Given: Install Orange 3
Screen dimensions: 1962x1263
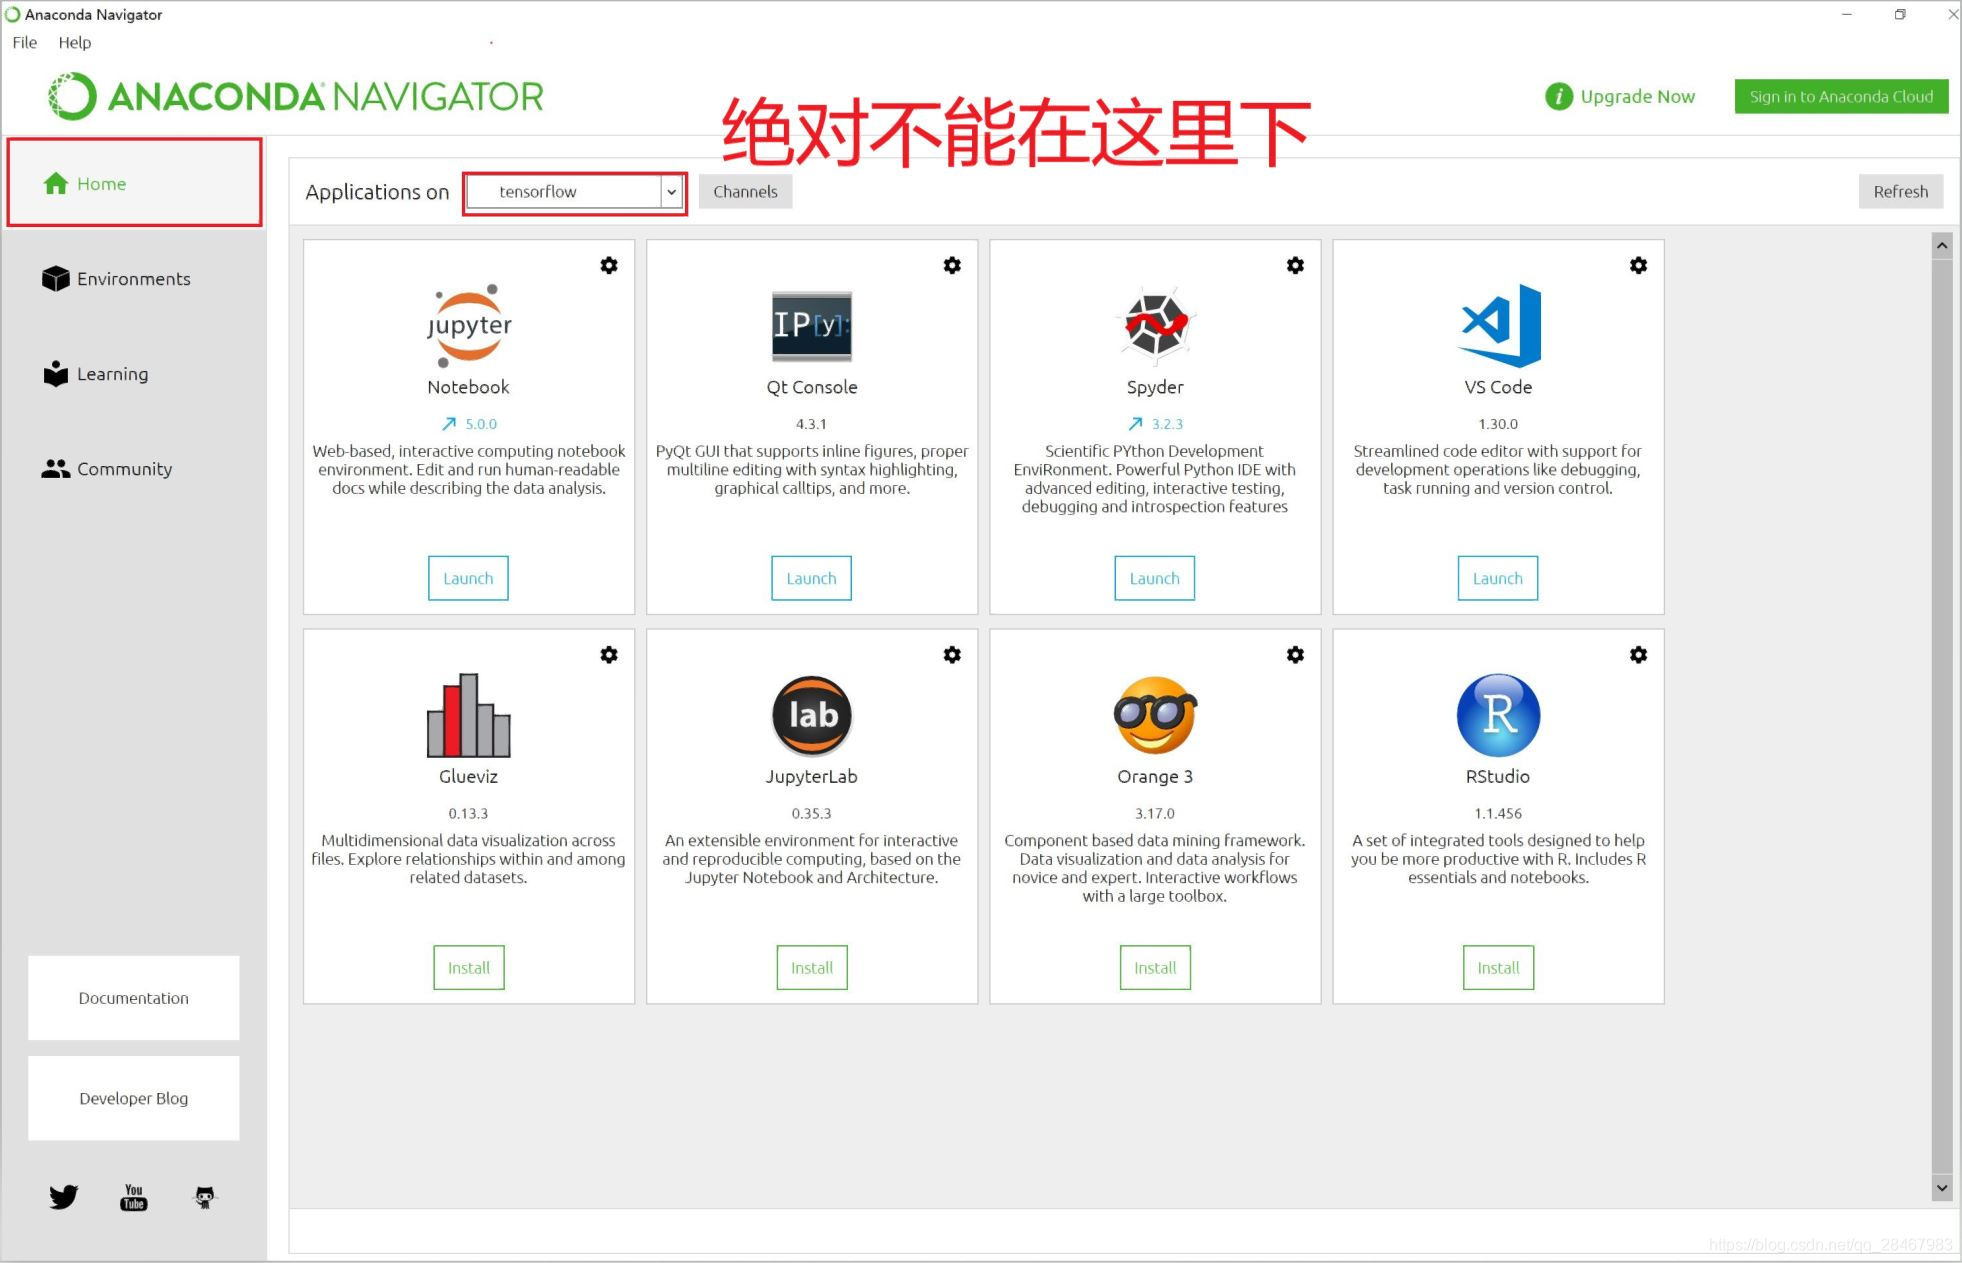Looking at the screenshot, I should click(x=1155, y=967).
